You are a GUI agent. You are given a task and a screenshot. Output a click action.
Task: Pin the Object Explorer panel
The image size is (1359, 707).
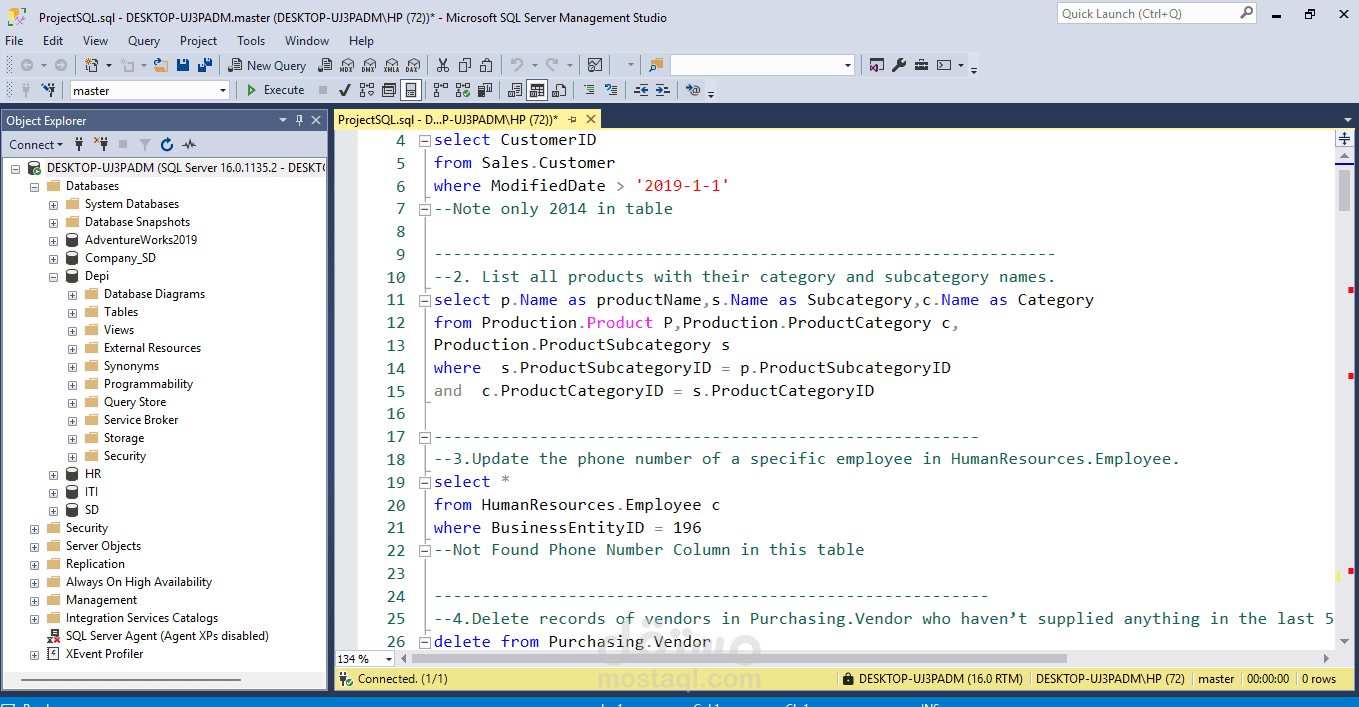pyautogui.click(x=299, y=120)
